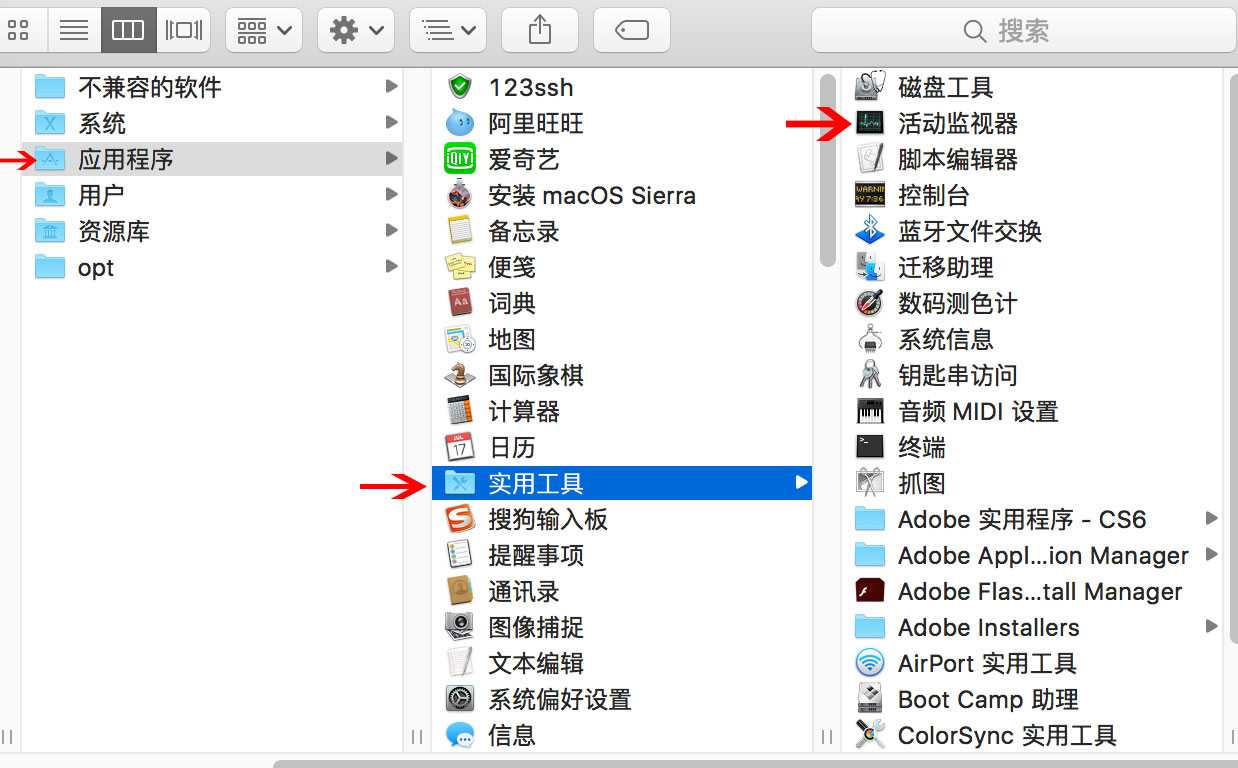Select the 日历 Calendar icon
This screenshot has height=768, width=1238.
tap(460, 447)
